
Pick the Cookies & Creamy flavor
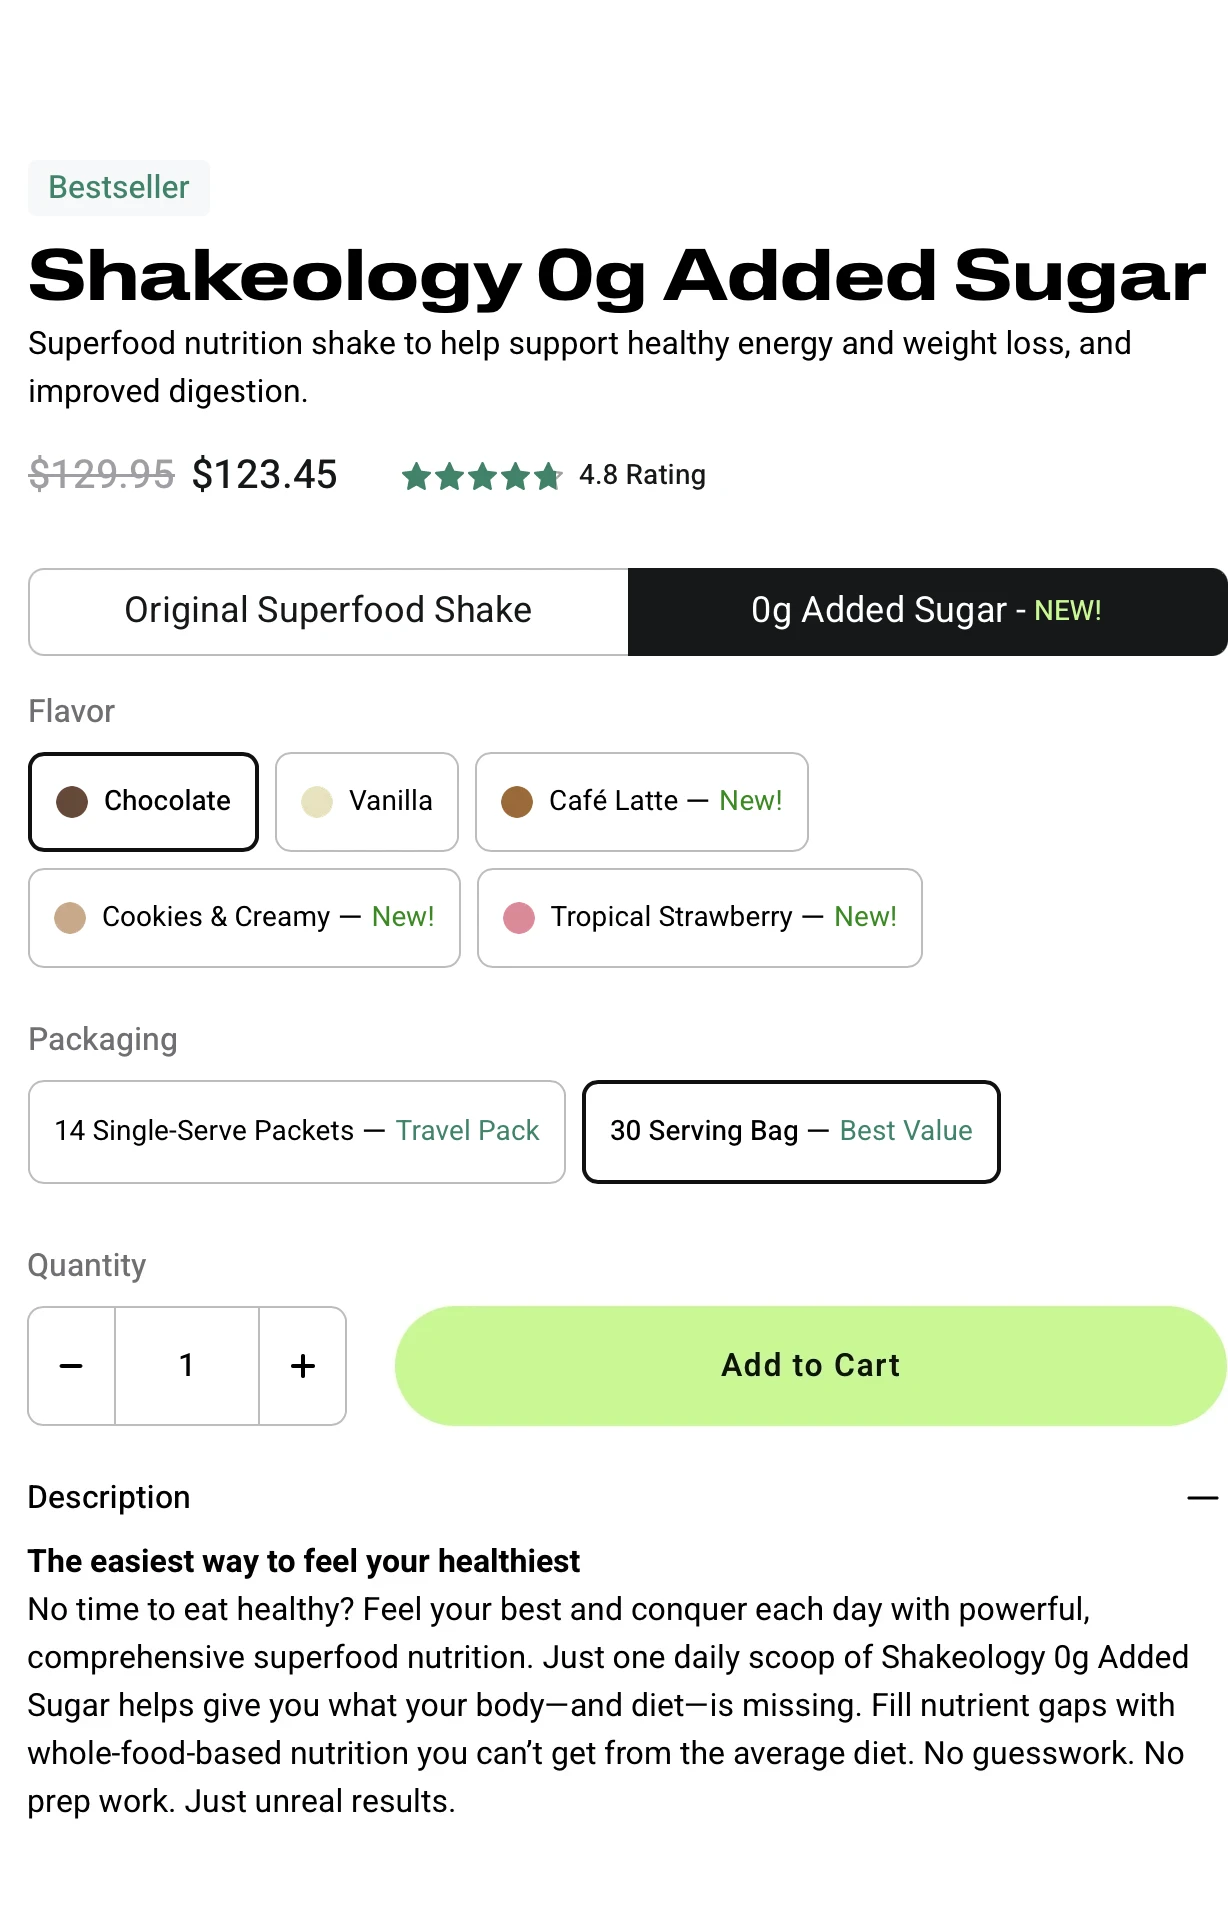[244, 917]
